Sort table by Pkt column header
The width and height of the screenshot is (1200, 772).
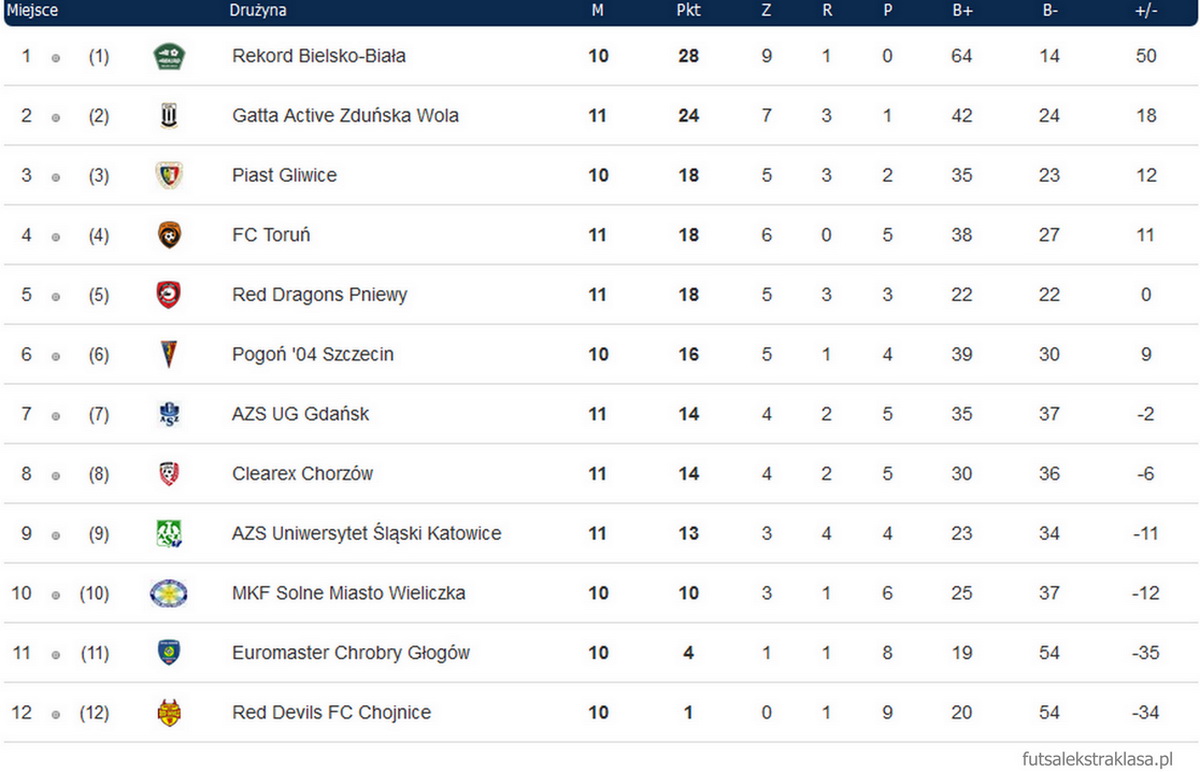(688, 11)
